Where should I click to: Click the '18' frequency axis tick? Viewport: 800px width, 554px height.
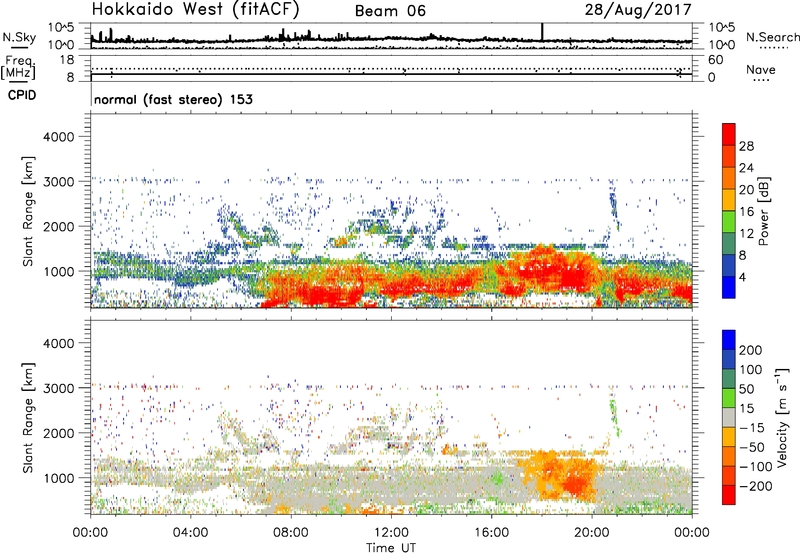[x=67, y=60]
